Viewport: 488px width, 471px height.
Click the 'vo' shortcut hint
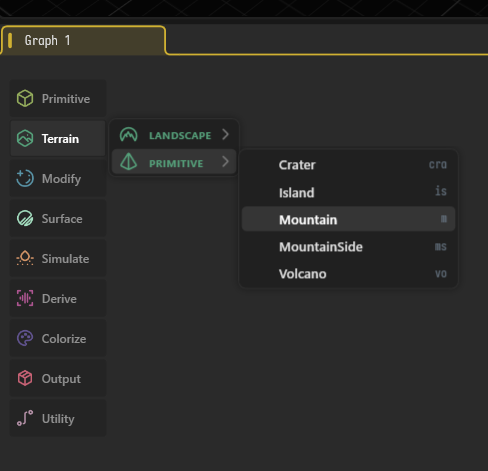[x=441, y=274]
